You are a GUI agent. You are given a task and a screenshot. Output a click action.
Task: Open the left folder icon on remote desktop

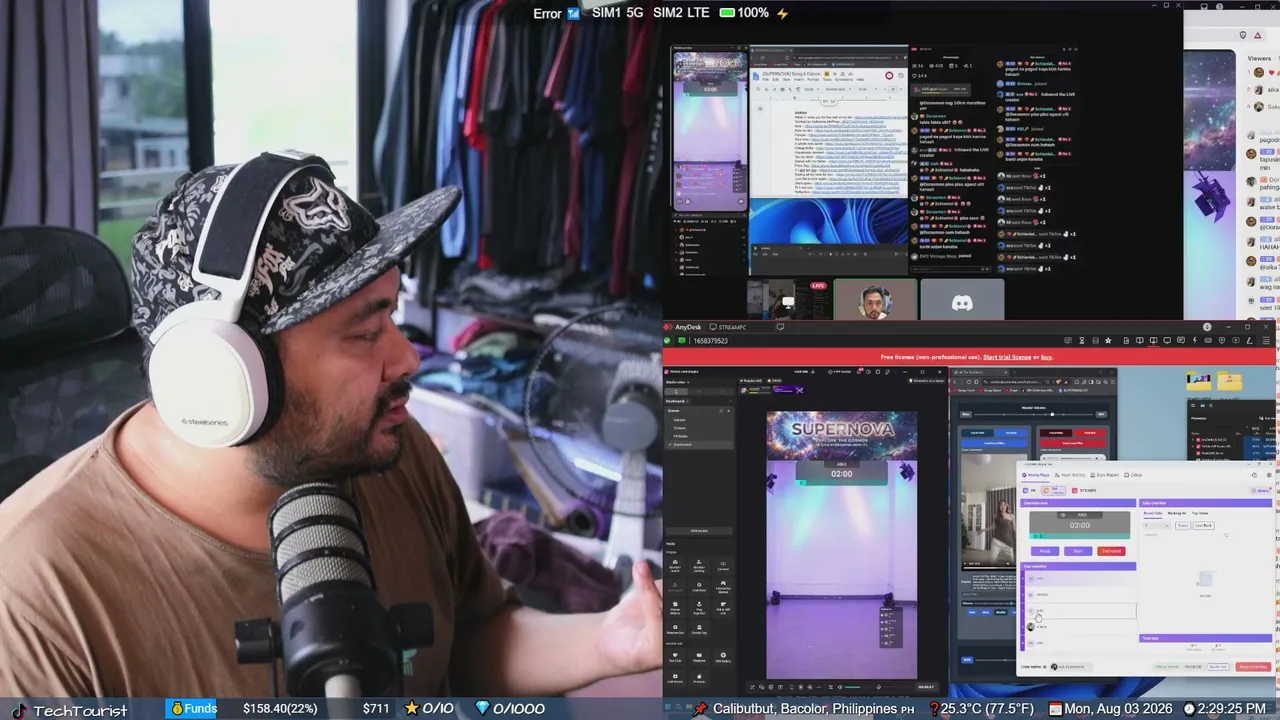click(x=1198, y=381)
